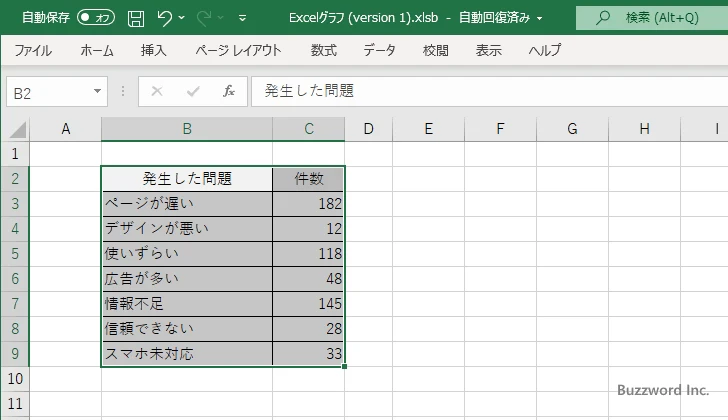Viewport: 728px width, 420px height.
Task: Select column D header
Action: tap(369, 129)
